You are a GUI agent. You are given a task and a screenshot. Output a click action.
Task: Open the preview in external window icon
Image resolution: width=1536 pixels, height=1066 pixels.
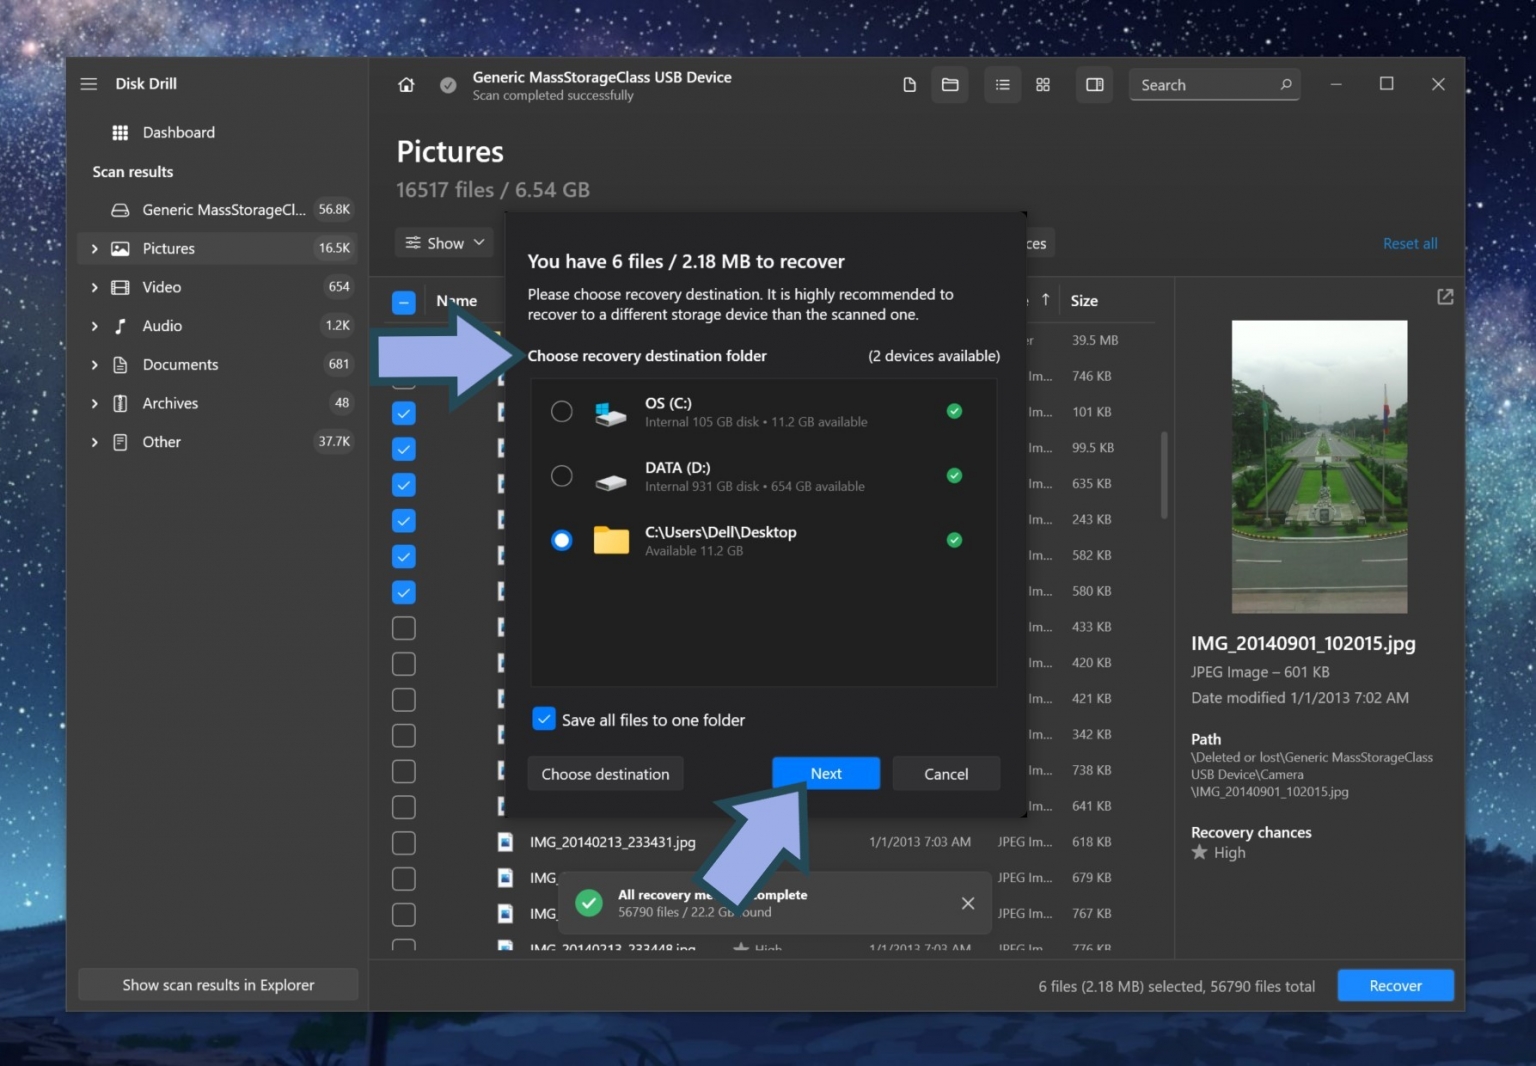coord(1445,297)
